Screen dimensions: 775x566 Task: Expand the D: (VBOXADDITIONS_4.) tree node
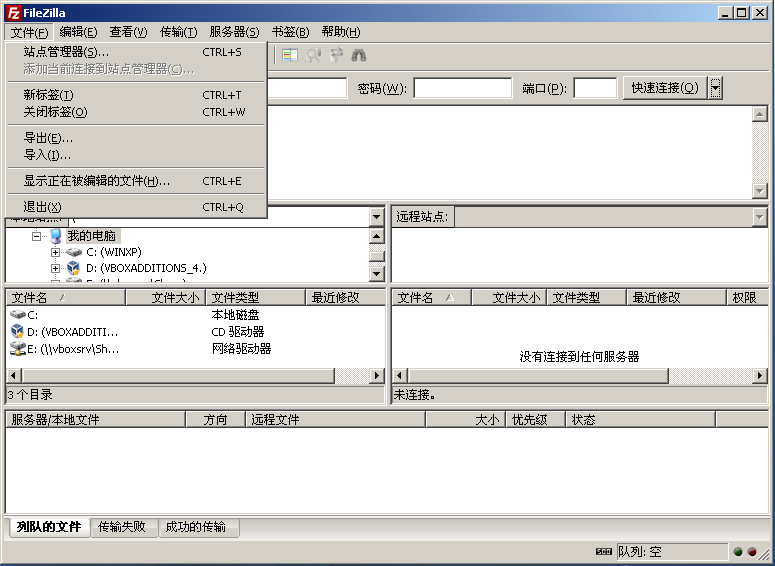pos(55,268)
